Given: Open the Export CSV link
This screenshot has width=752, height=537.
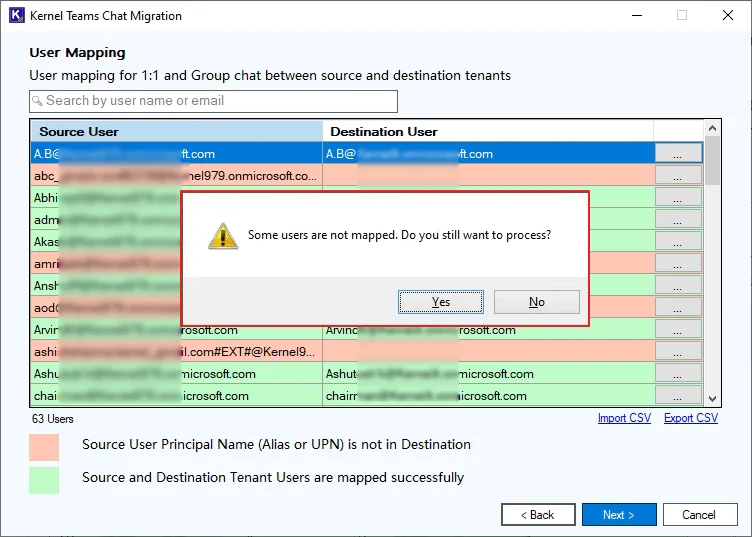Looking at the screenshot, I should click(691, 418).
